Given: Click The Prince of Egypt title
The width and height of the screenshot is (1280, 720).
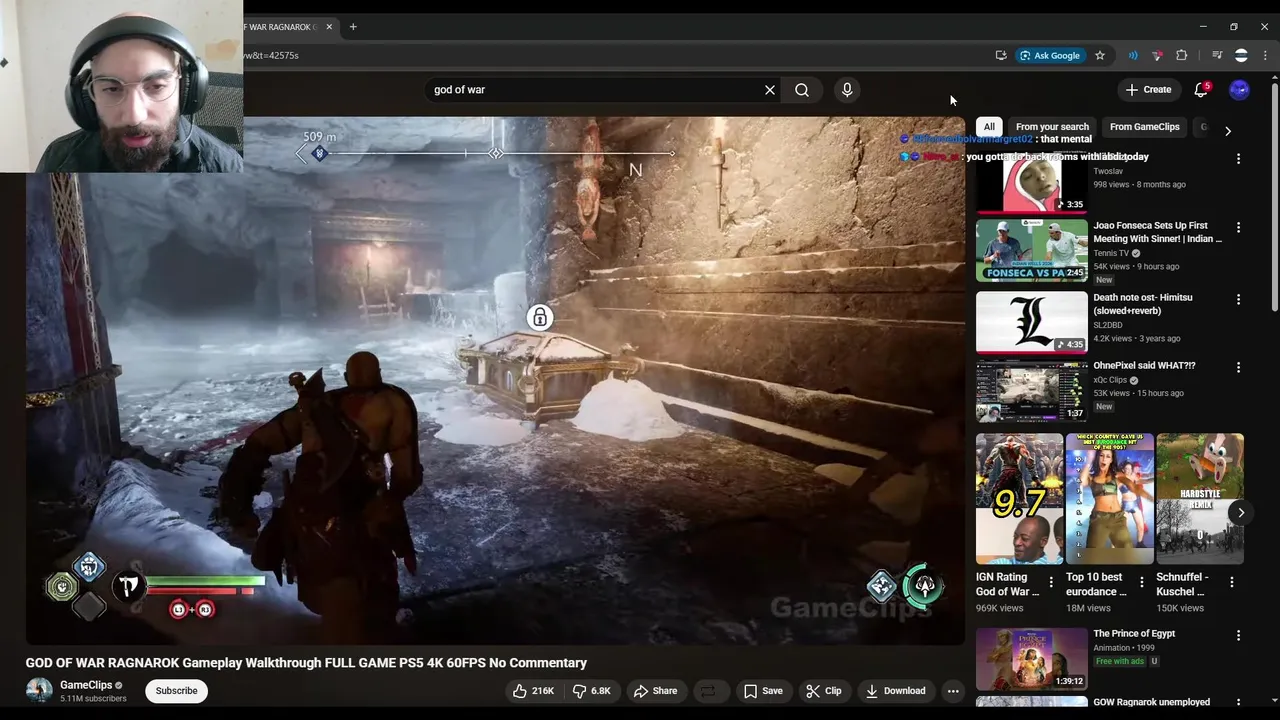Looking at the screenshot, I should pyautogui.click(x=1134, y=633).
